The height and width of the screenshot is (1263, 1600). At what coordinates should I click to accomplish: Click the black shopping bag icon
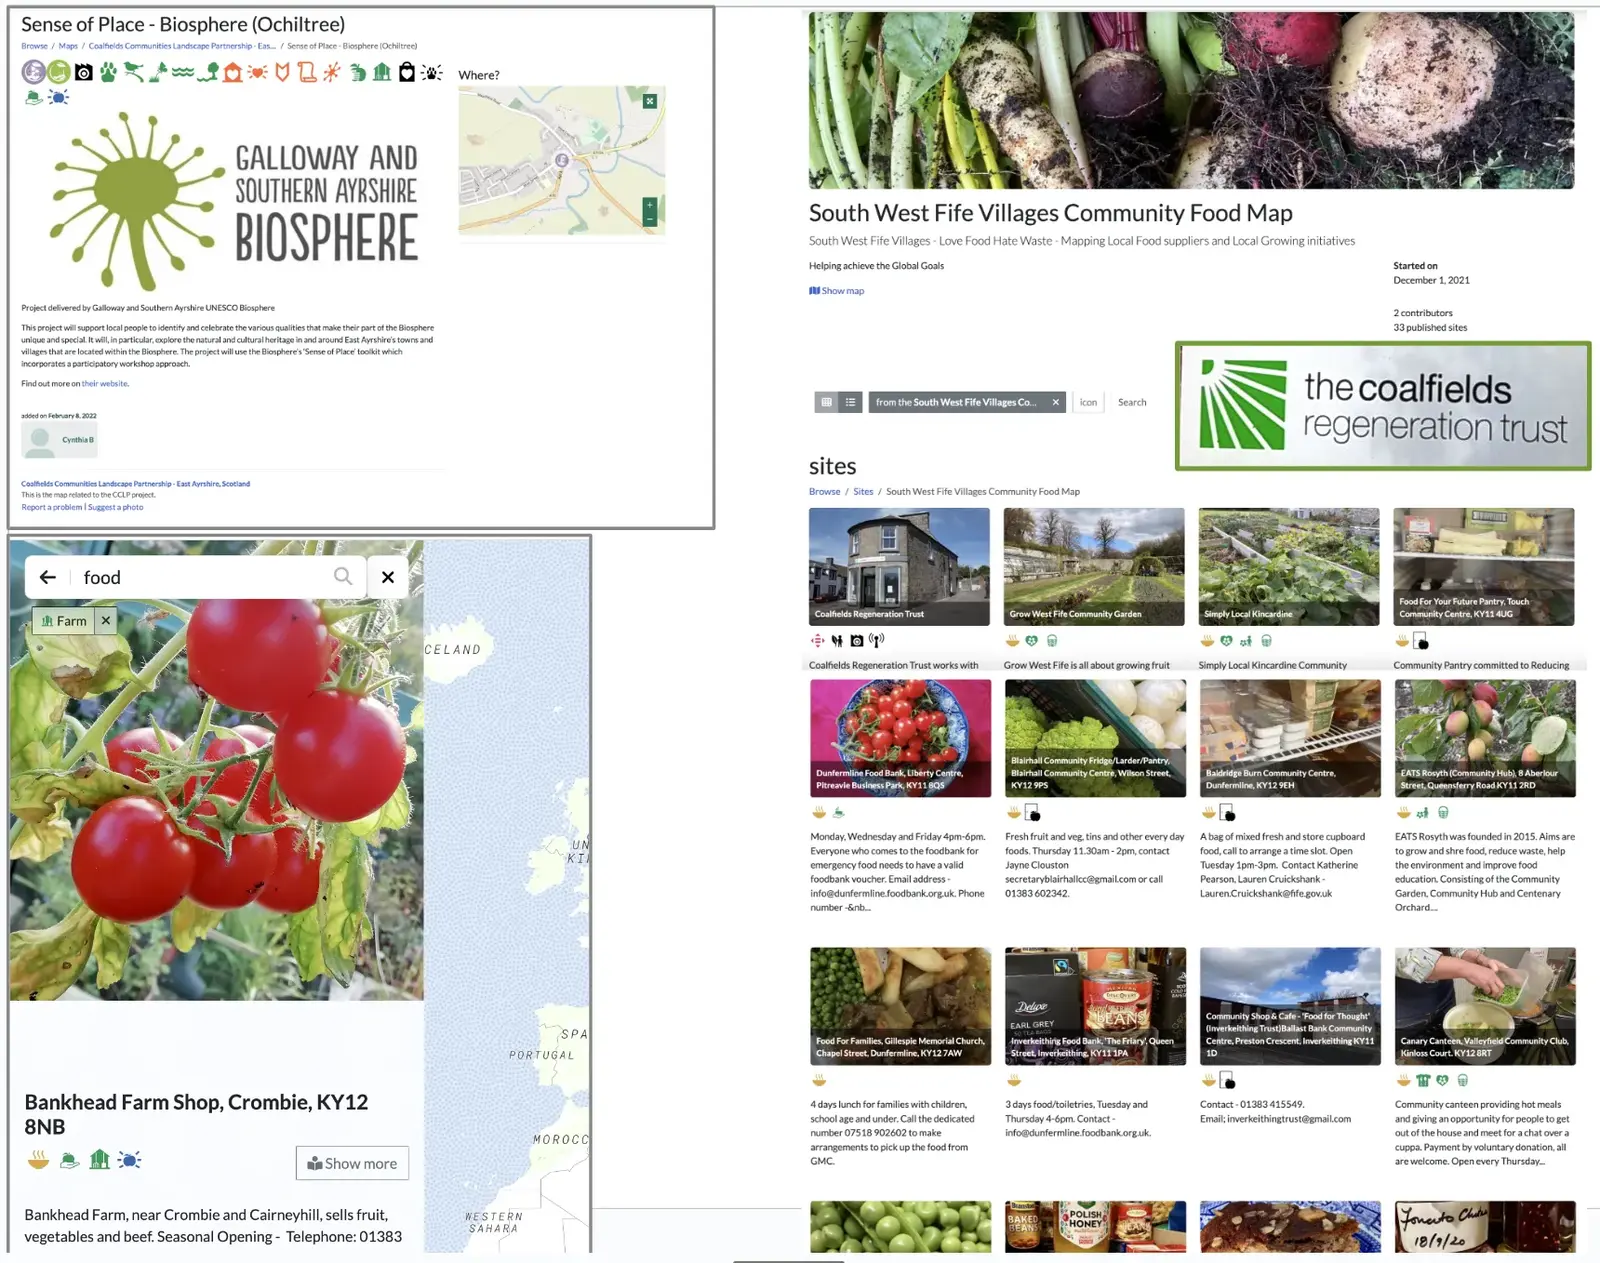[406, 72]
